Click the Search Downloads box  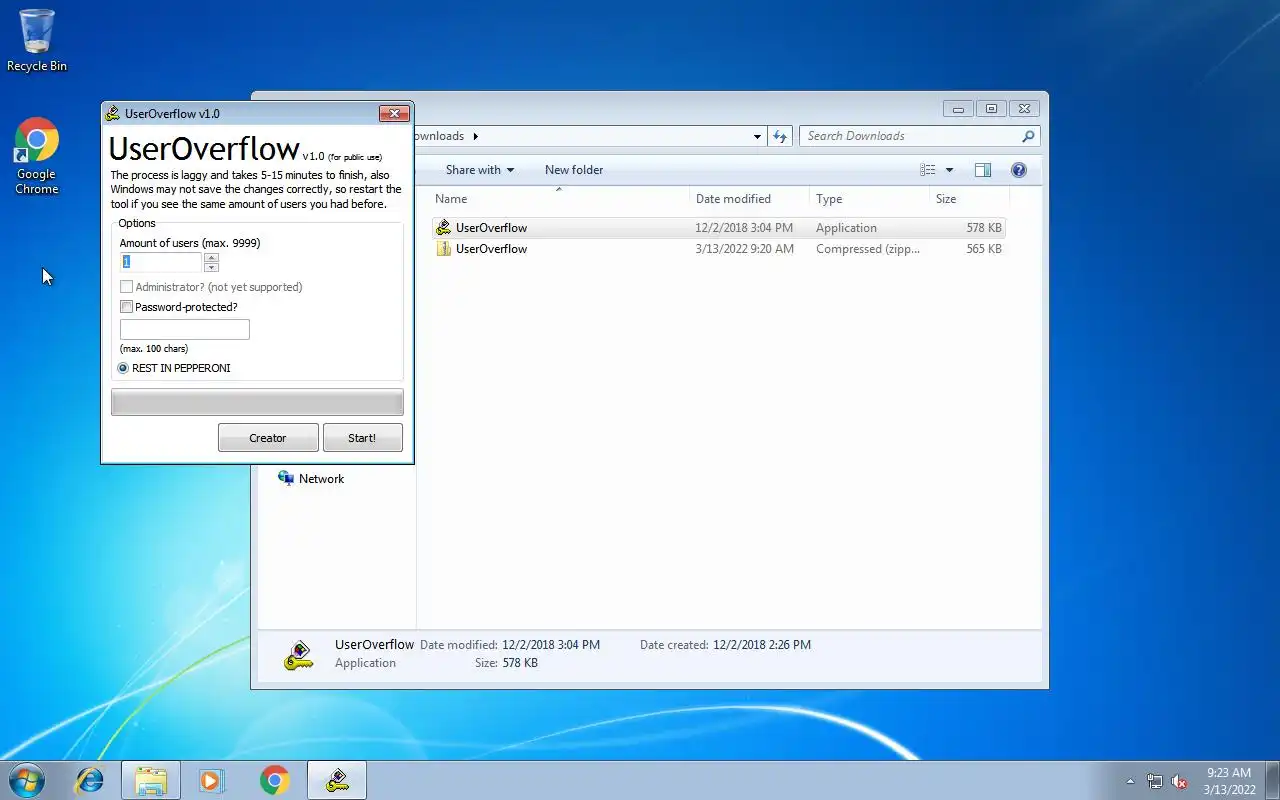click(919, 136)
